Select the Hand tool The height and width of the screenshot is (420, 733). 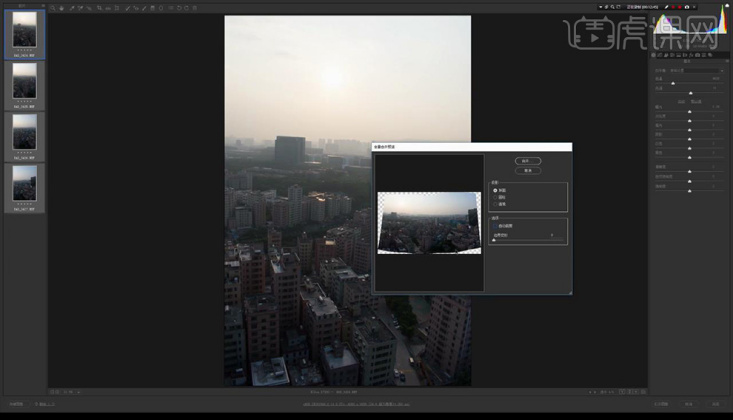[62, 8]
